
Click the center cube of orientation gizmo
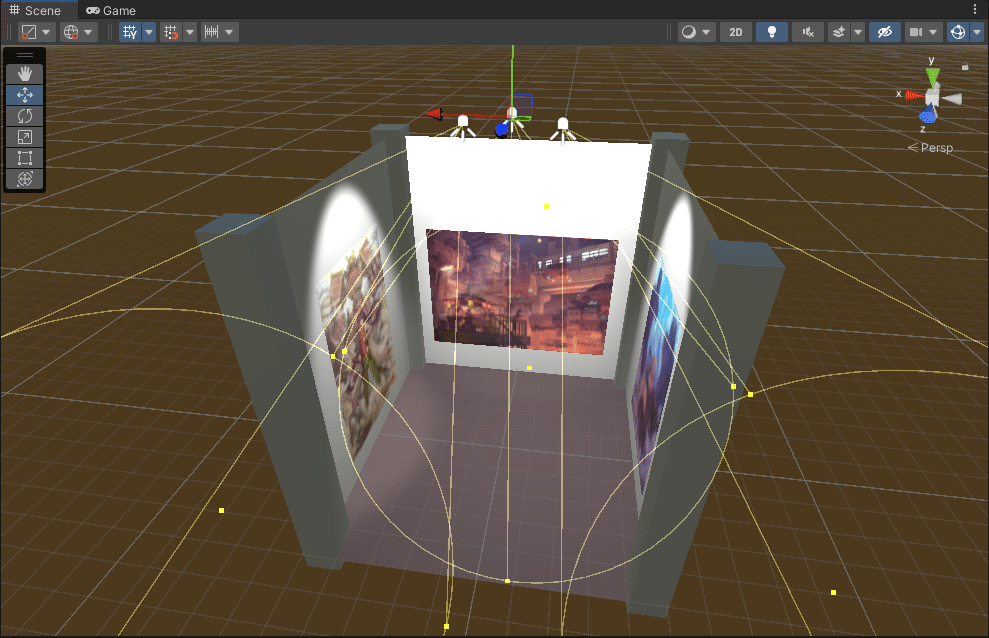(x=932, y=97)
